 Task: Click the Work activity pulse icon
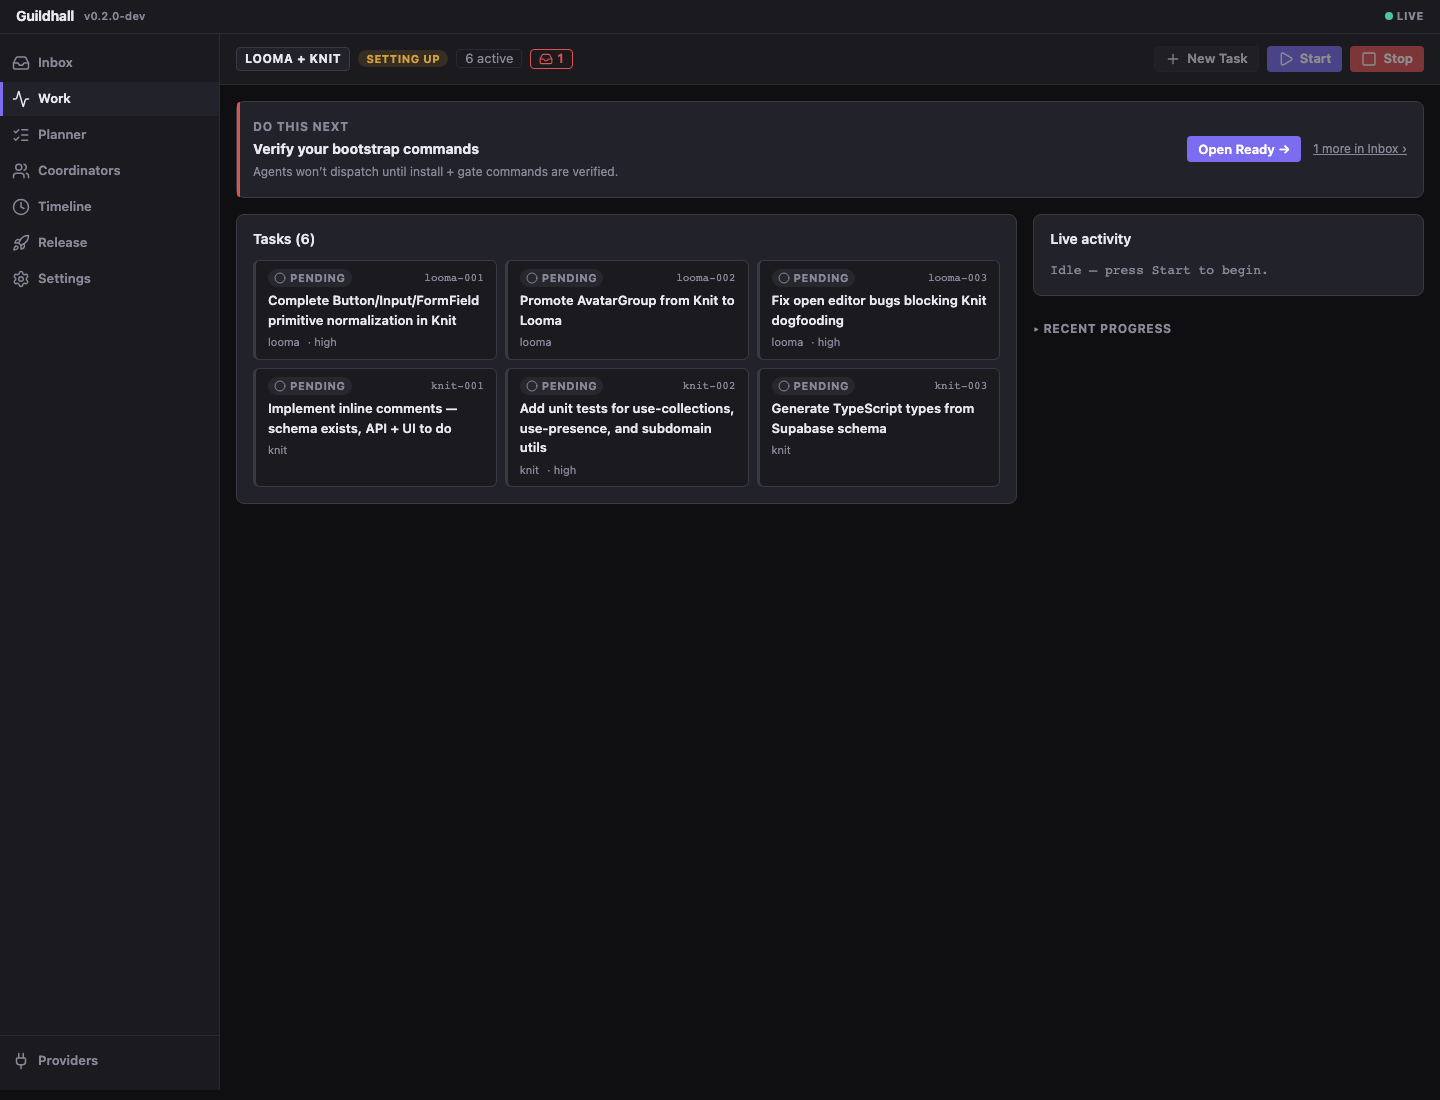click(21, 99)
